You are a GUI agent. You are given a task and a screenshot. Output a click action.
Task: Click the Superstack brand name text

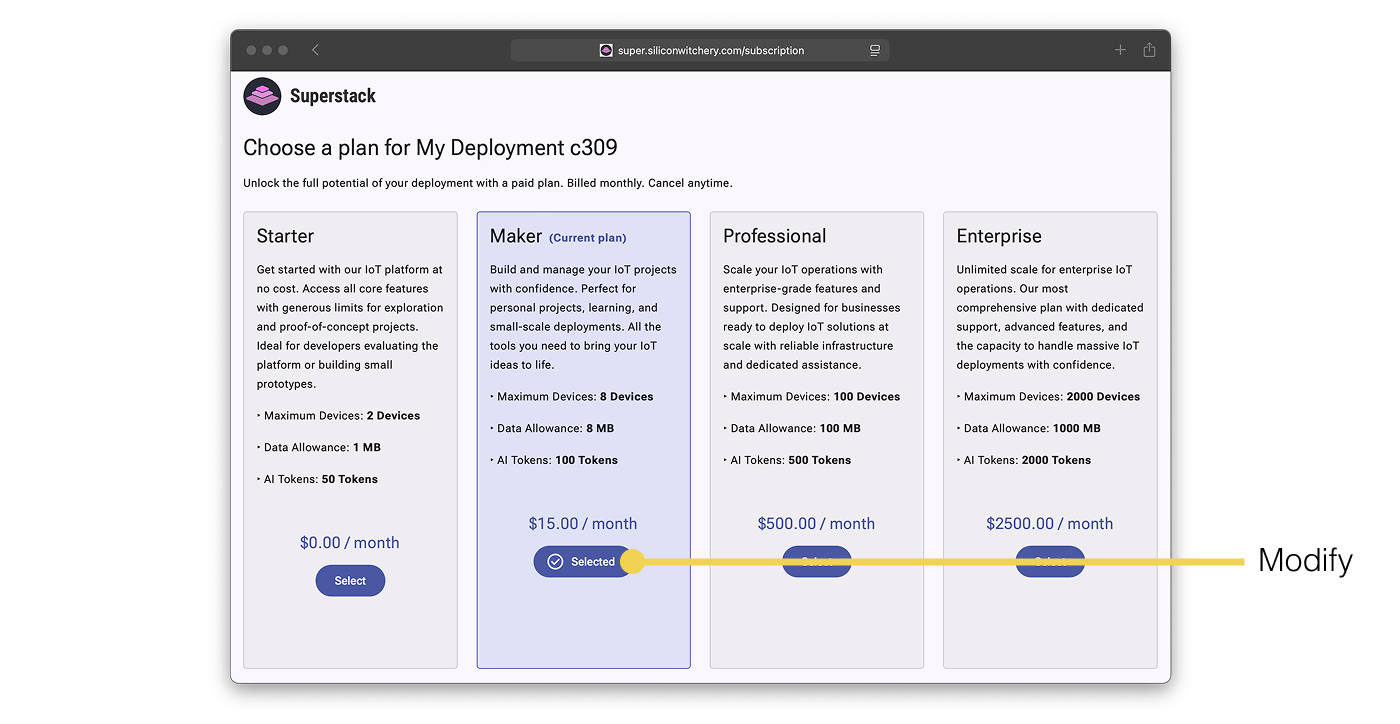[333, 96]
